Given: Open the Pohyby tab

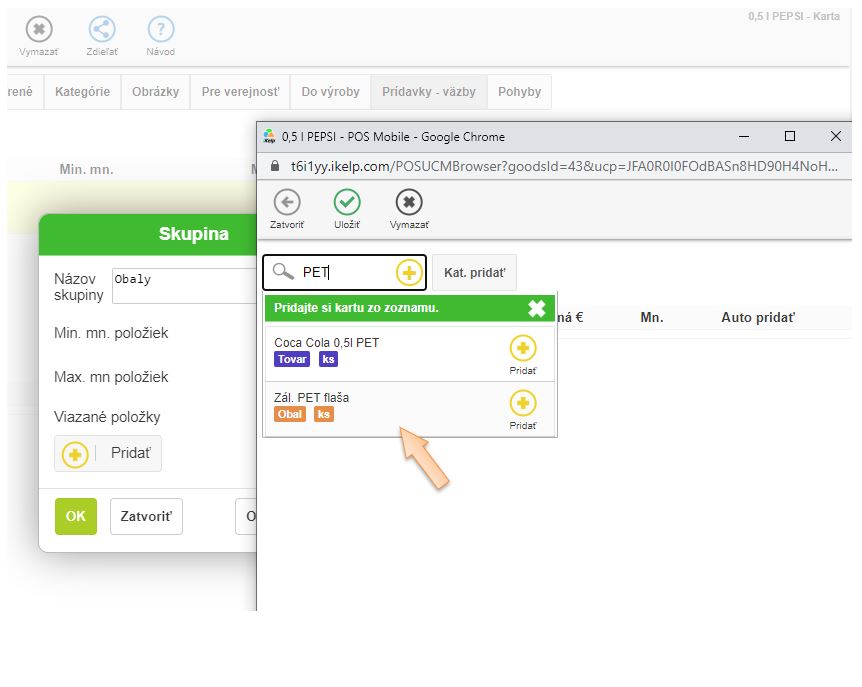Looking at the screenshot, I should click(x=519, y=92).
